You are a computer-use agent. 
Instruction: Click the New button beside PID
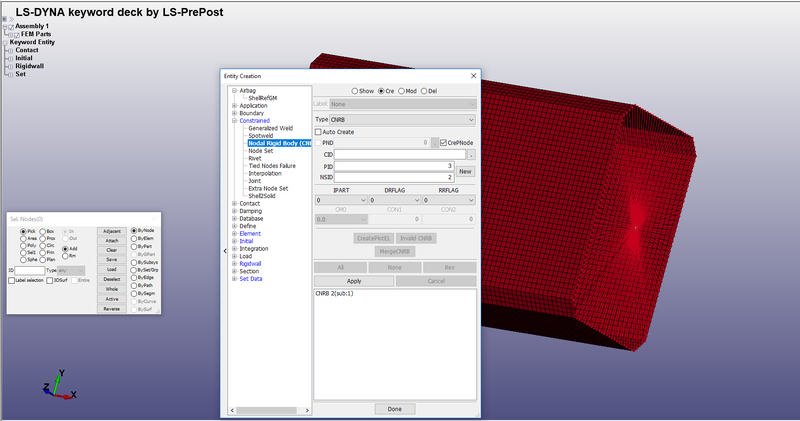click(465, 171)
